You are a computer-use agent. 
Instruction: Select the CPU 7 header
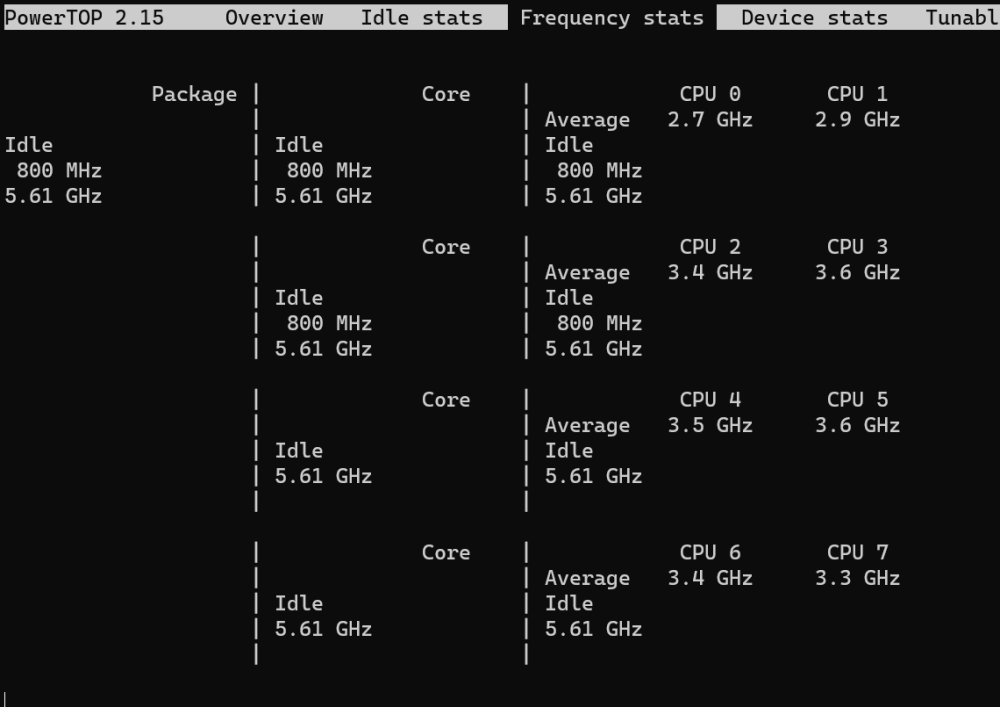857,553
